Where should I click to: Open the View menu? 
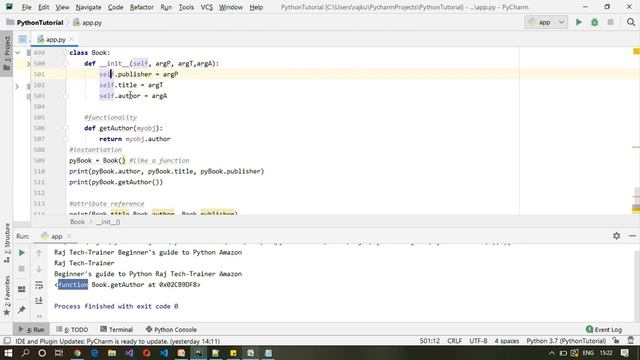[62, 7]
